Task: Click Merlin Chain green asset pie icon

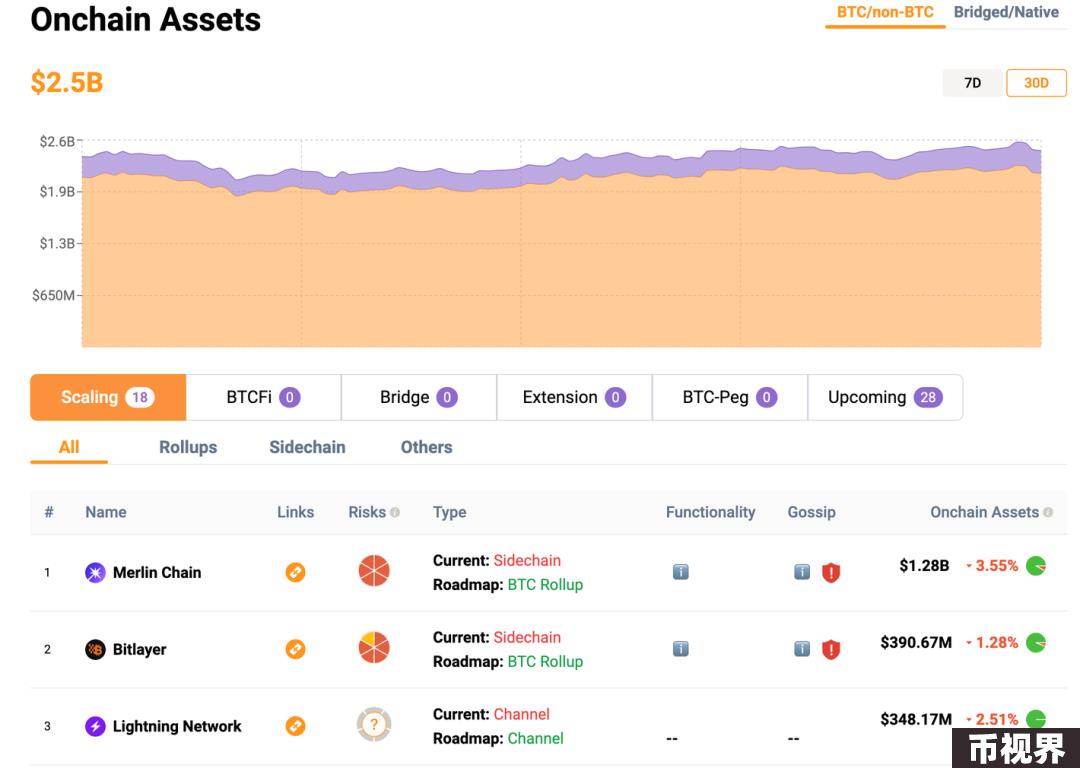Action: point(1036,566)
